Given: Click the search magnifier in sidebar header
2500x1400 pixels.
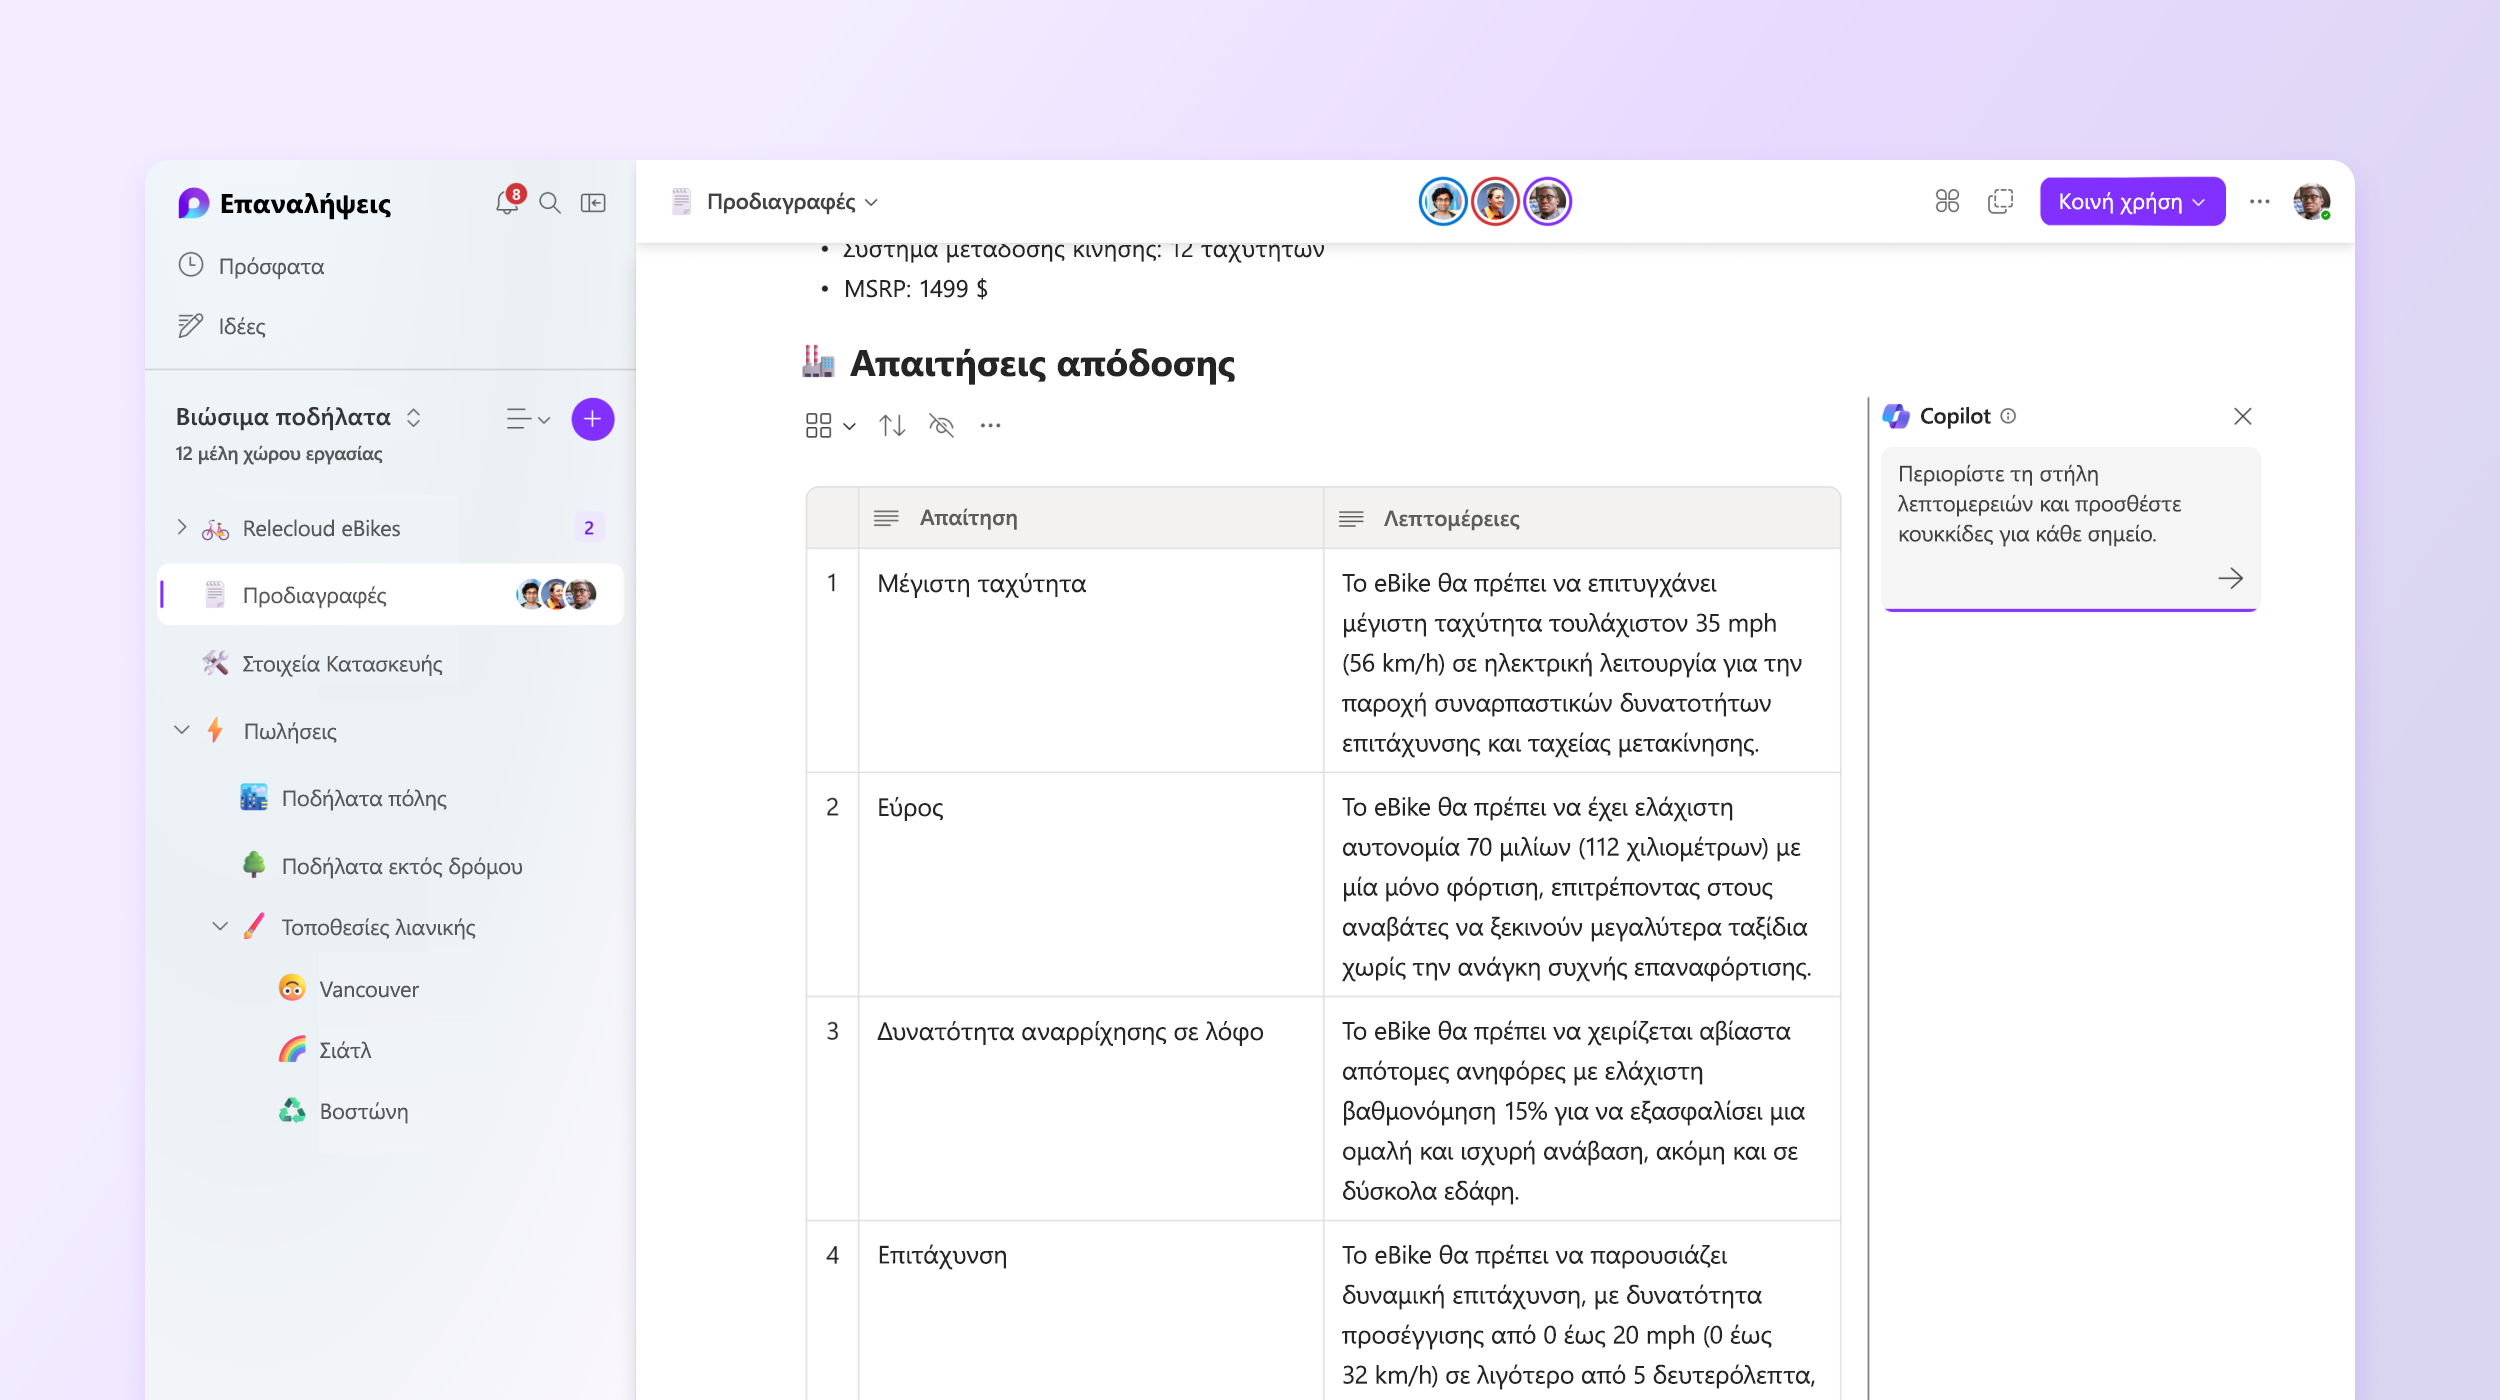Looking at the screenshot, I should coord(550,203).
